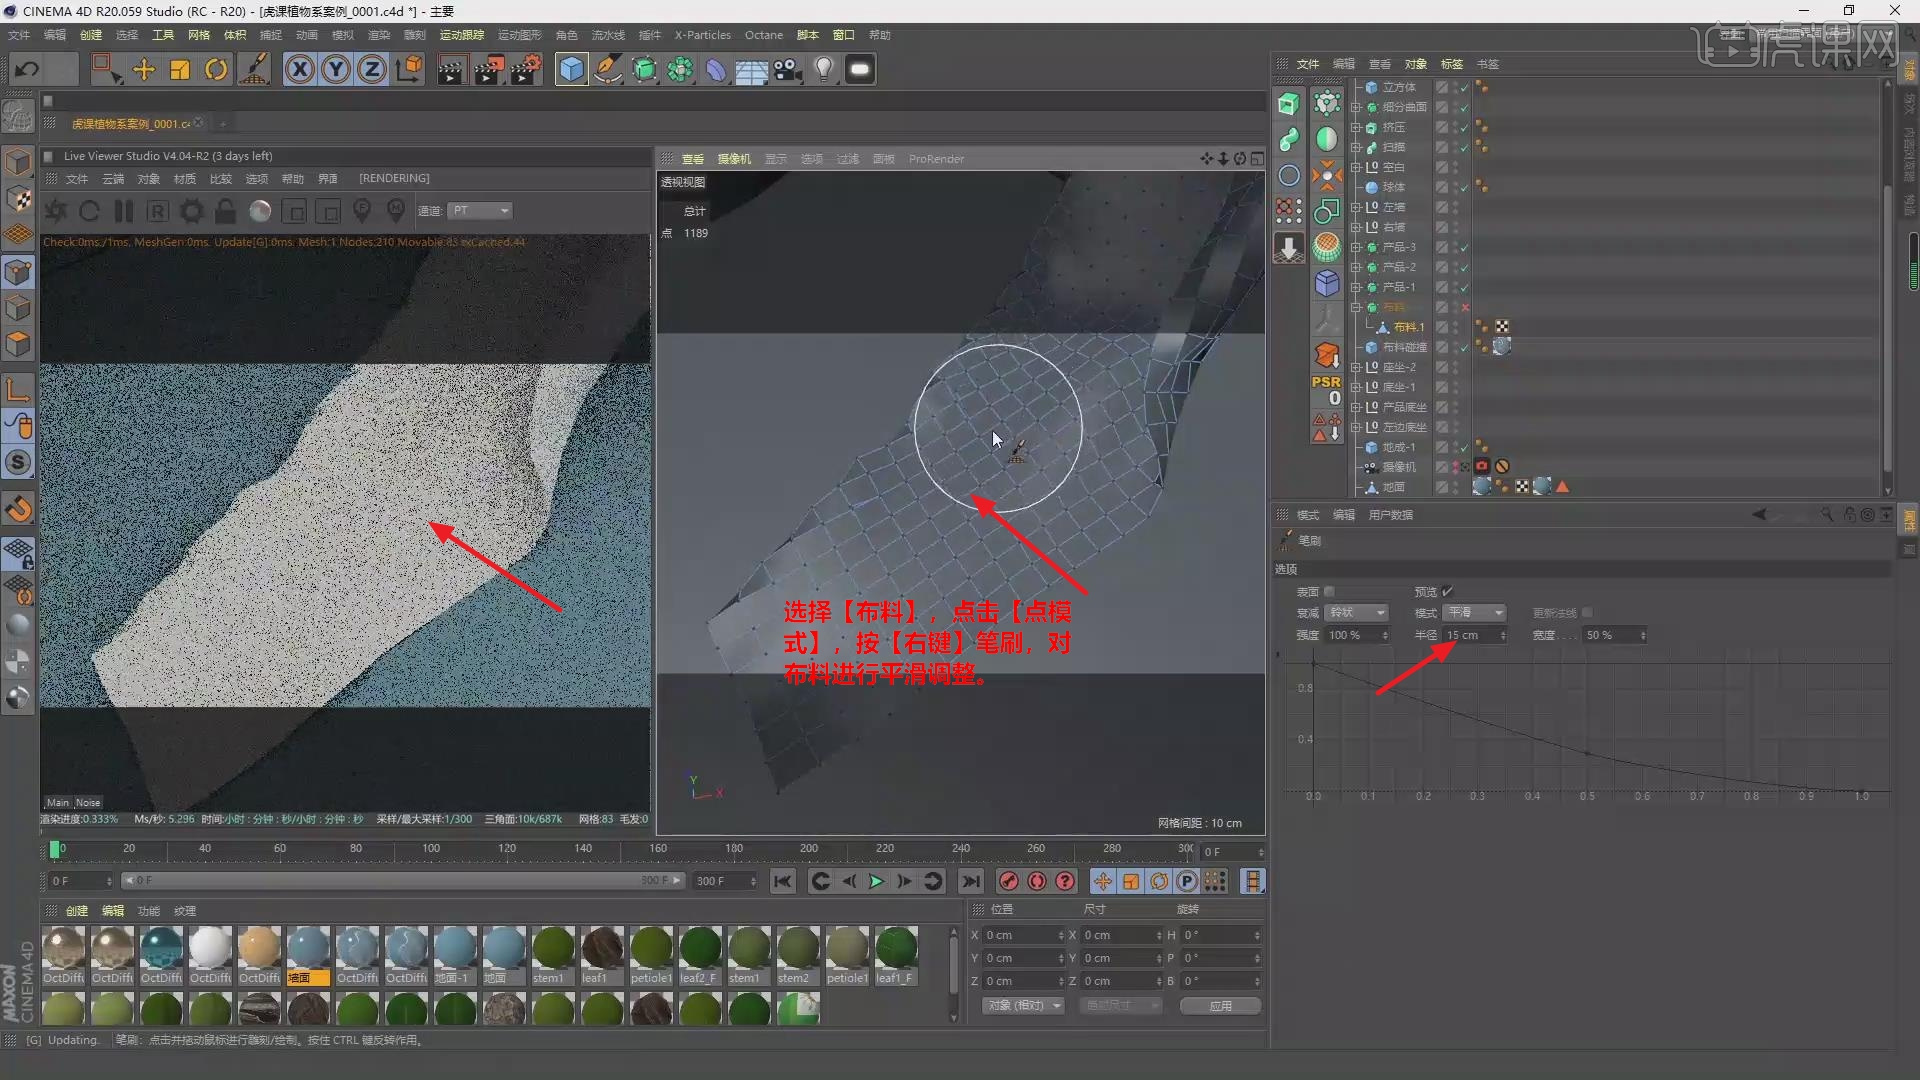Image resolution: width=1920 pixels, height=1080 pixels.
Task: Open the 云端 menu in Live Viewer
Action: 113,179
